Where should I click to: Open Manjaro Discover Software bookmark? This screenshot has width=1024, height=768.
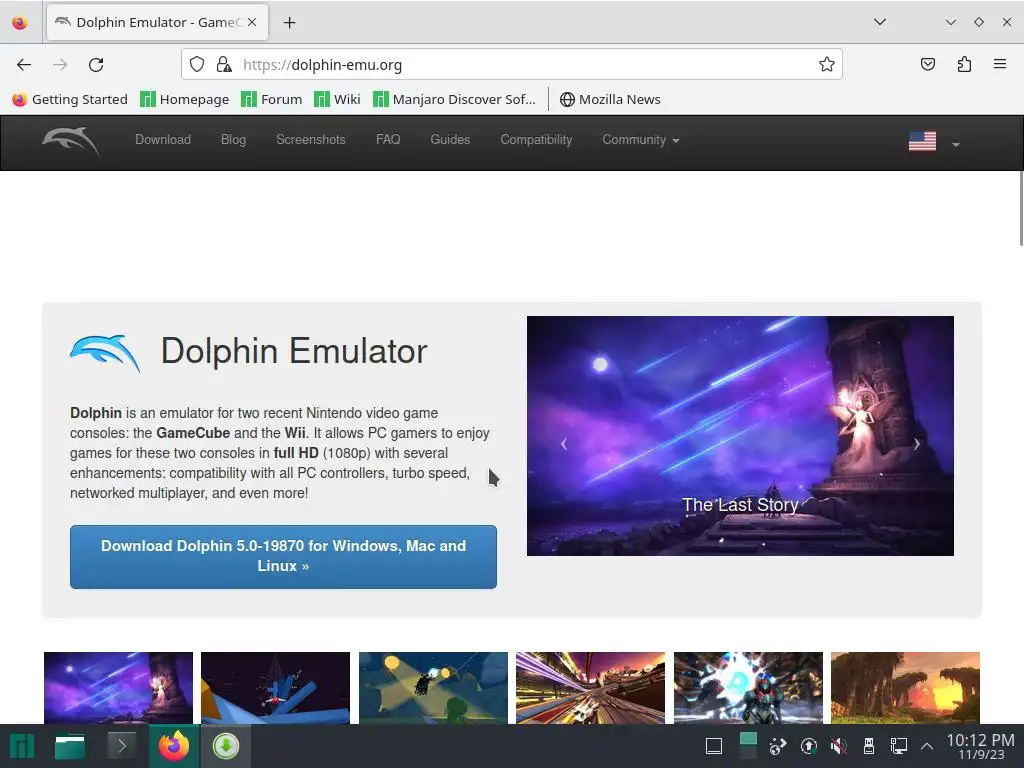pyautogui.click(x=454, y=99)
